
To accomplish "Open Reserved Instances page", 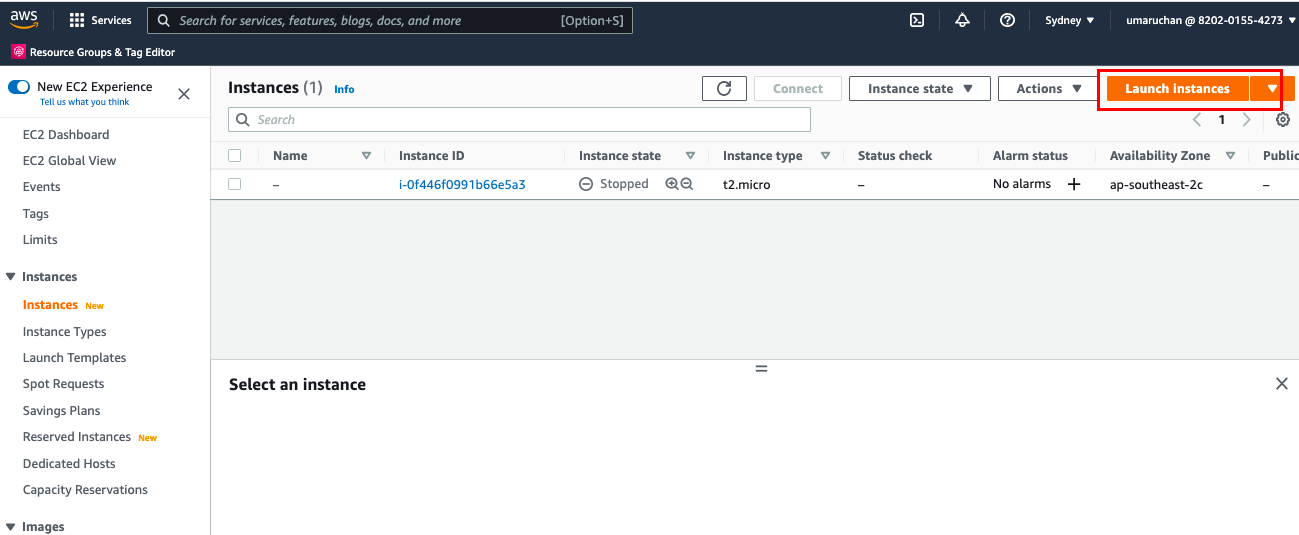I will tap(77, 437).
